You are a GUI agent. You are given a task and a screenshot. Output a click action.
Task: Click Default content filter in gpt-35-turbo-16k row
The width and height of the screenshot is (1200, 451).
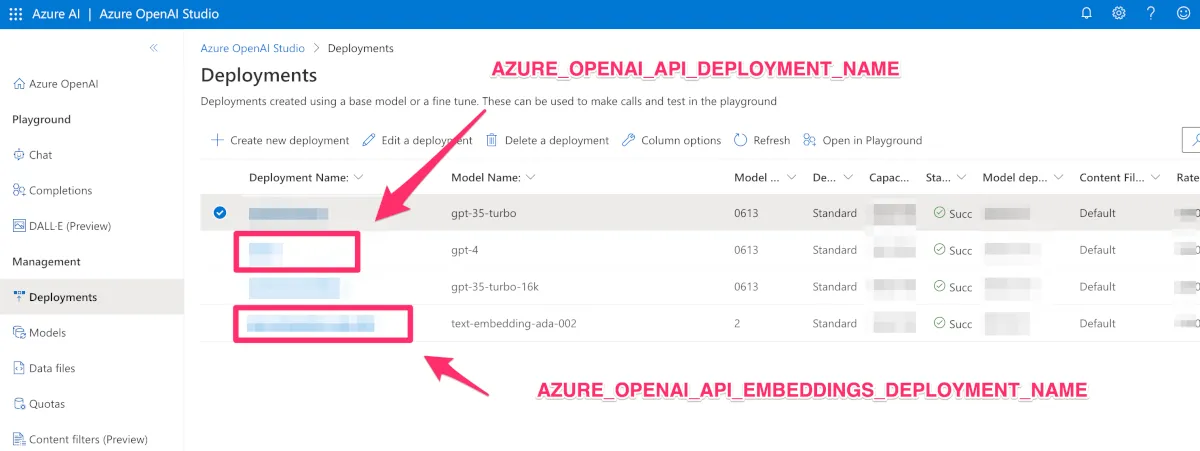click(x=1097, y=287)
